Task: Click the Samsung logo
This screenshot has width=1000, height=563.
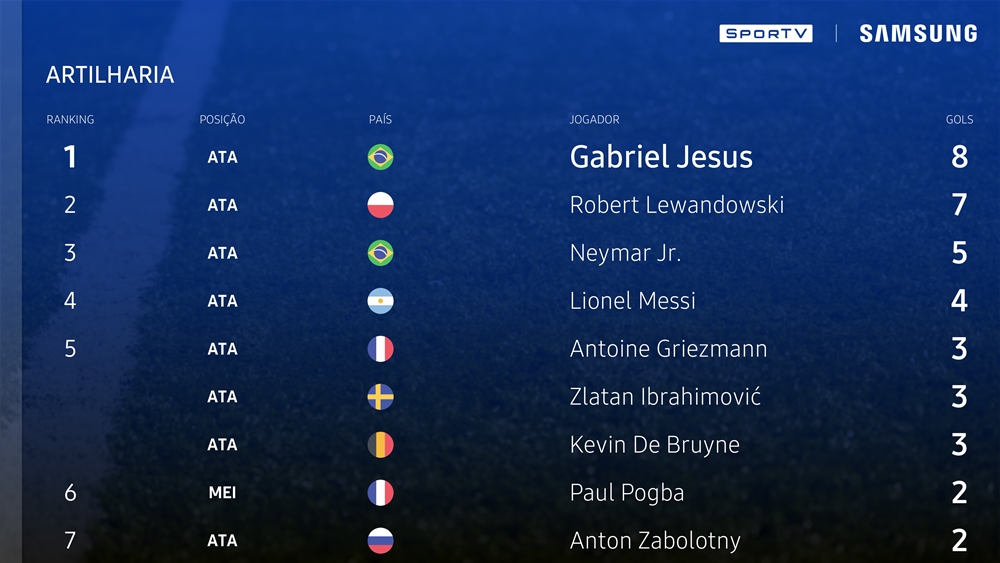Action: coord(918,33)
